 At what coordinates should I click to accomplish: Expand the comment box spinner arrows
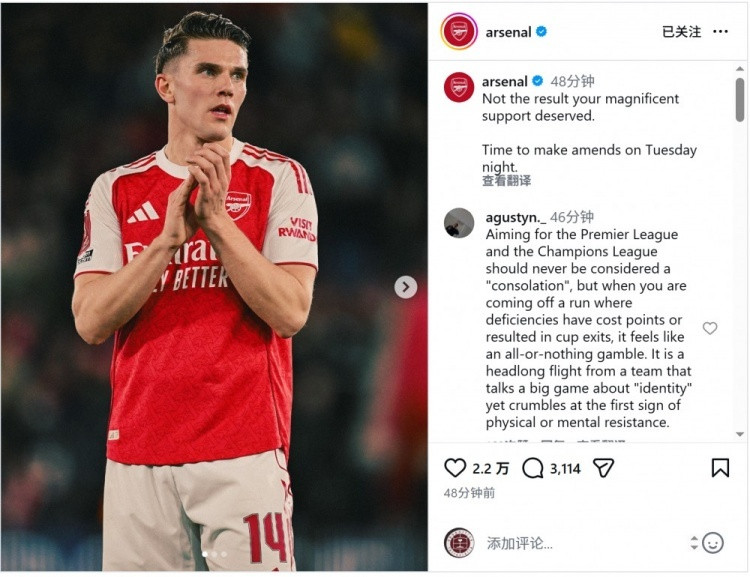694,543
